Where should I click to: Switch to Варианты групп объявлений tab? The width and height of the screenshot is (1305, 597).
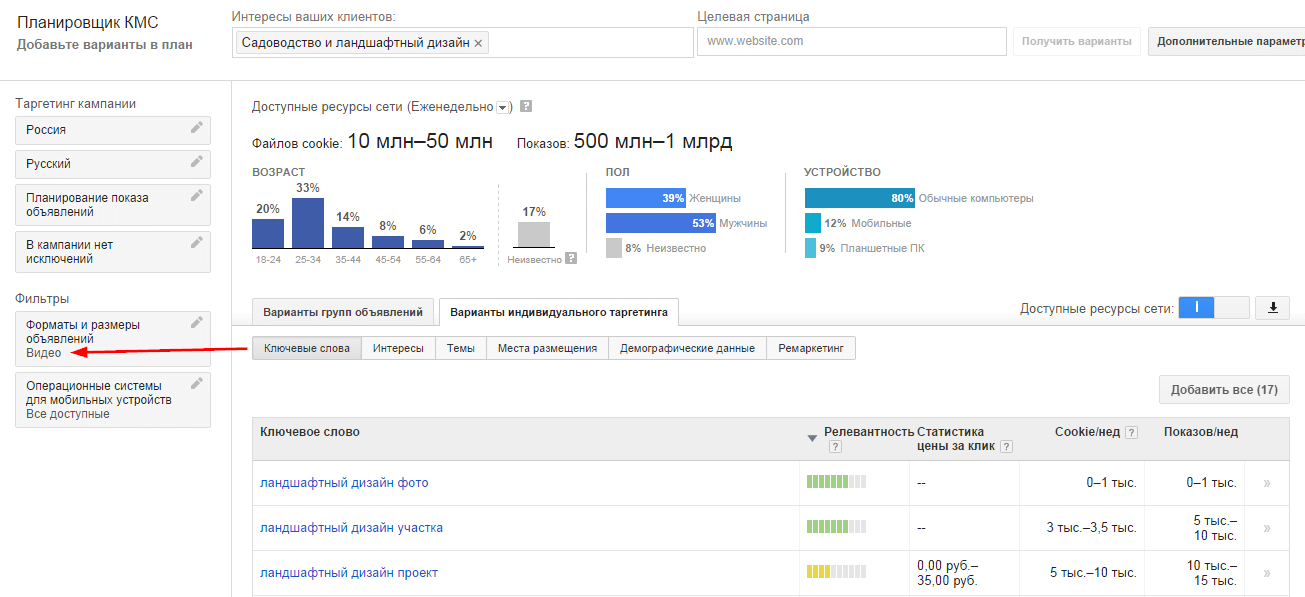pyautogui.click(x=344, y=311)
